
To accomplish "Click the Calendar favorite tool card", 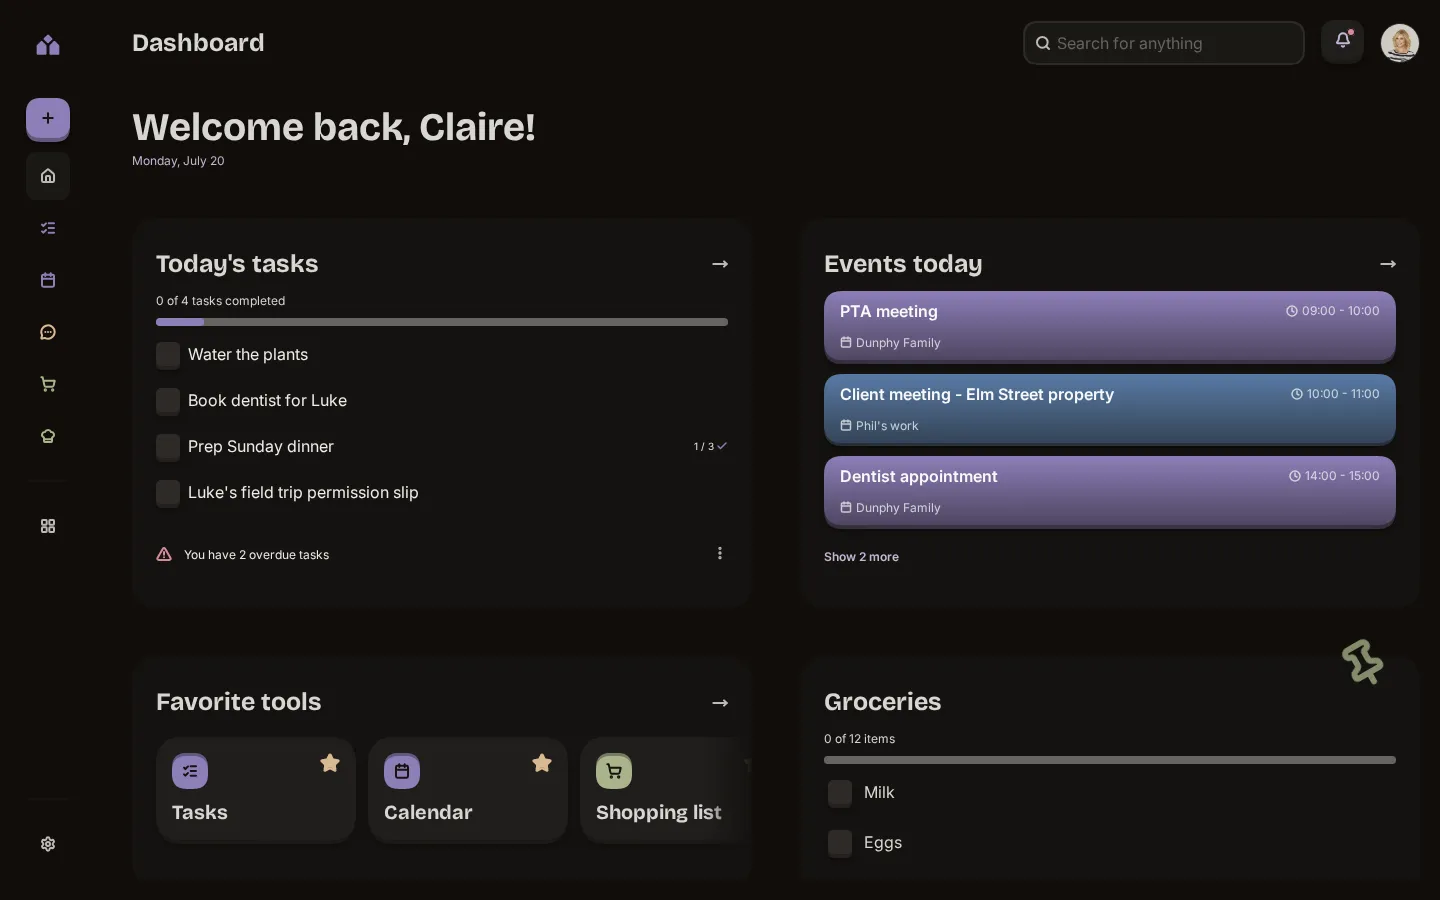I will point(468,790).
